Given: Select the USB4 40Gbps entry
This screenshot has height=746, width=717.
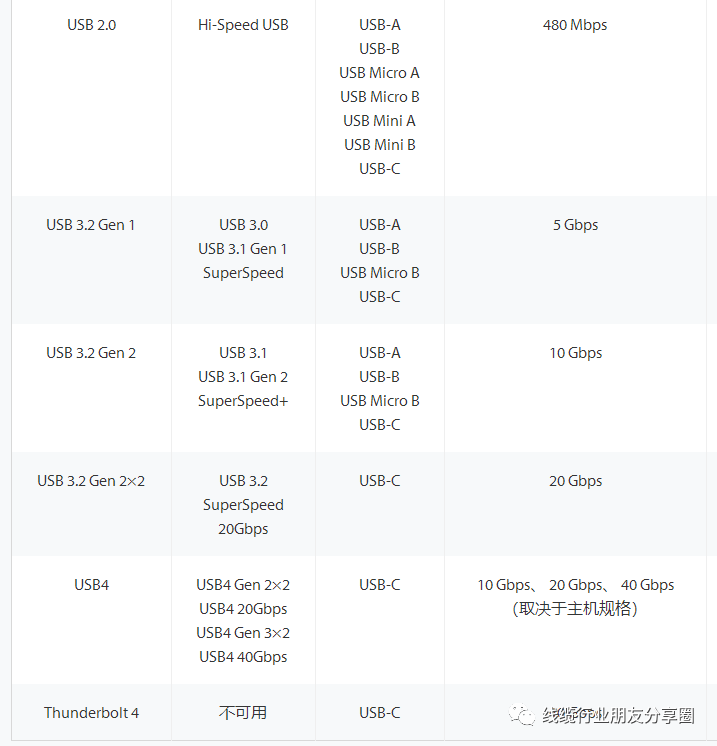Looking at the screenshot, I should [243, 656].
